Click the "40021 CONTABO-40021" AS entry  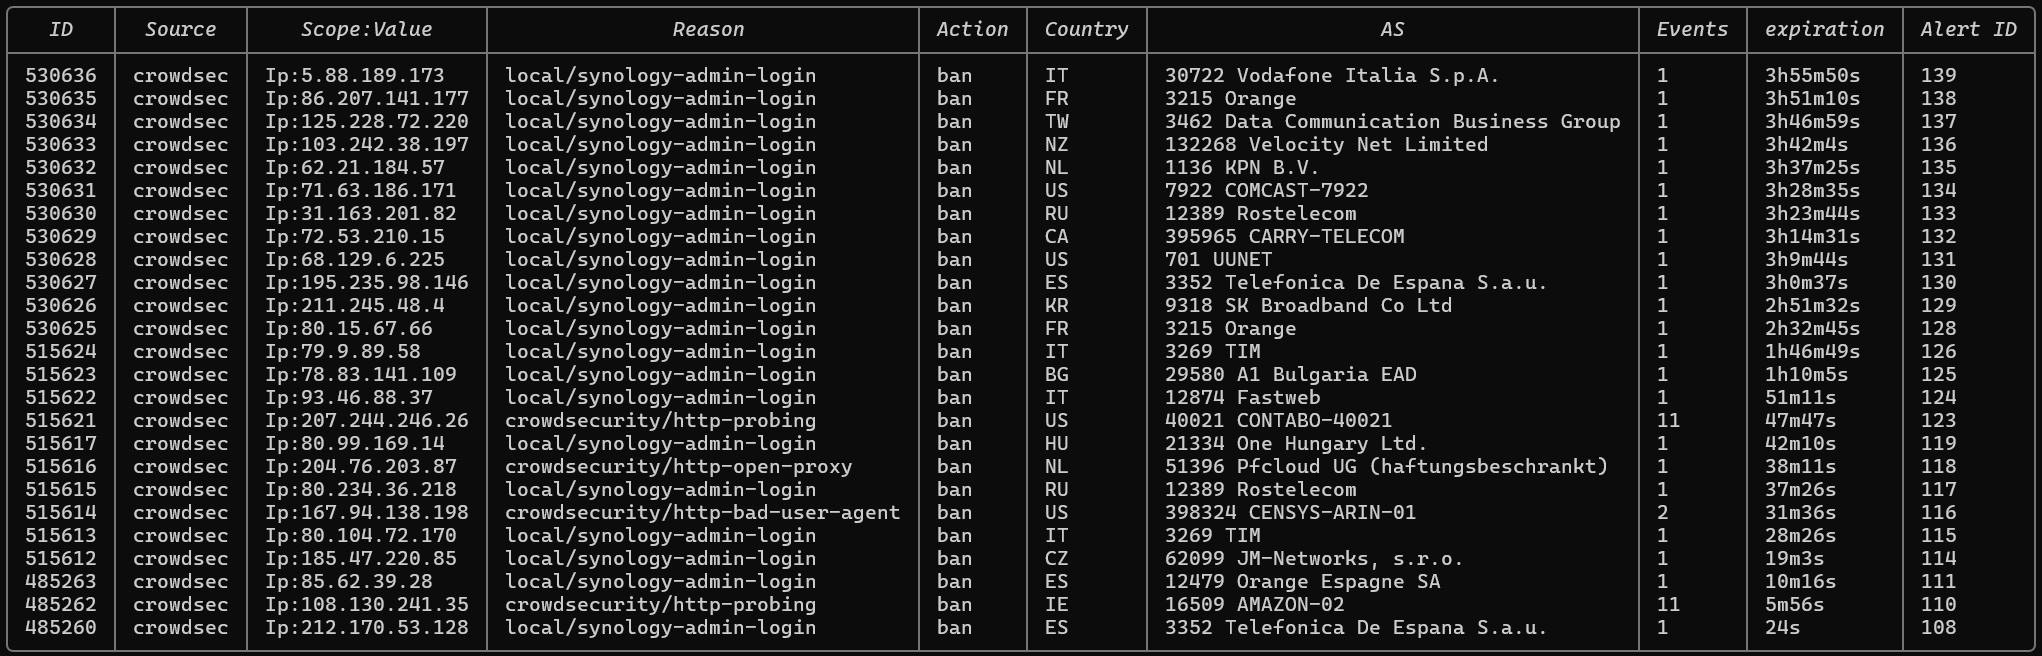(x=1278, y=421)
